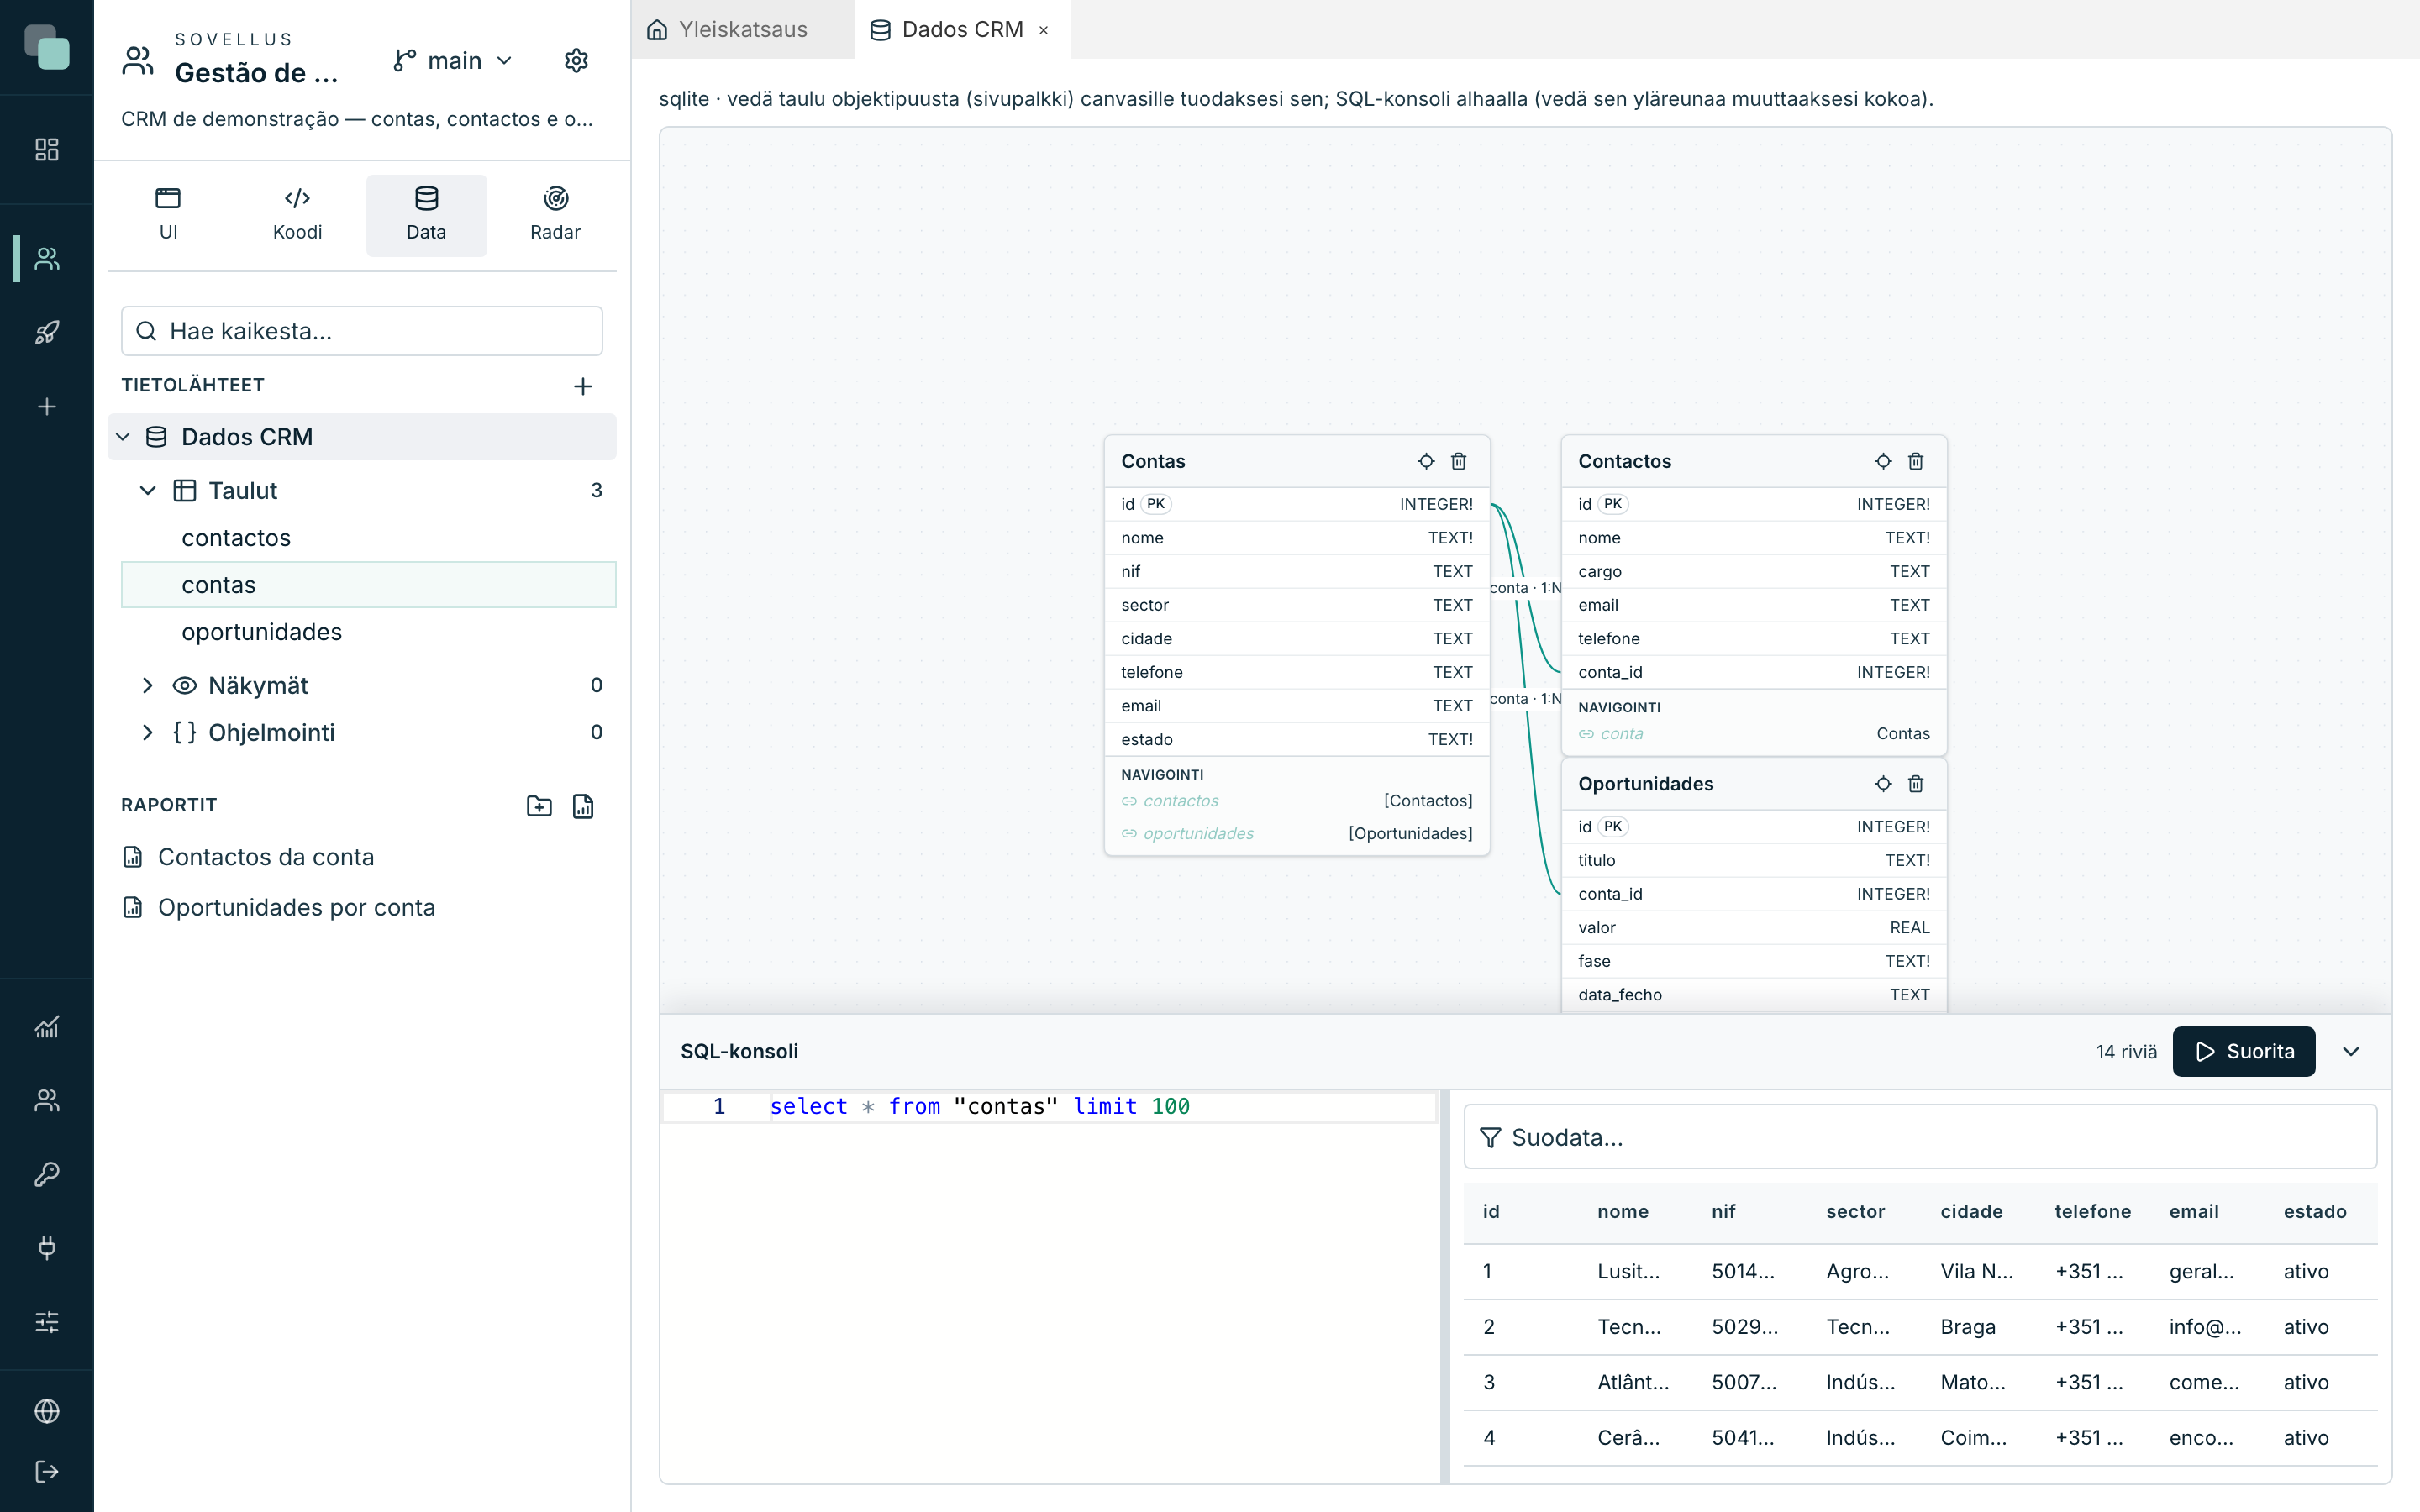Click the Vila N... cell in row 1

(x=1976, y=1272)
